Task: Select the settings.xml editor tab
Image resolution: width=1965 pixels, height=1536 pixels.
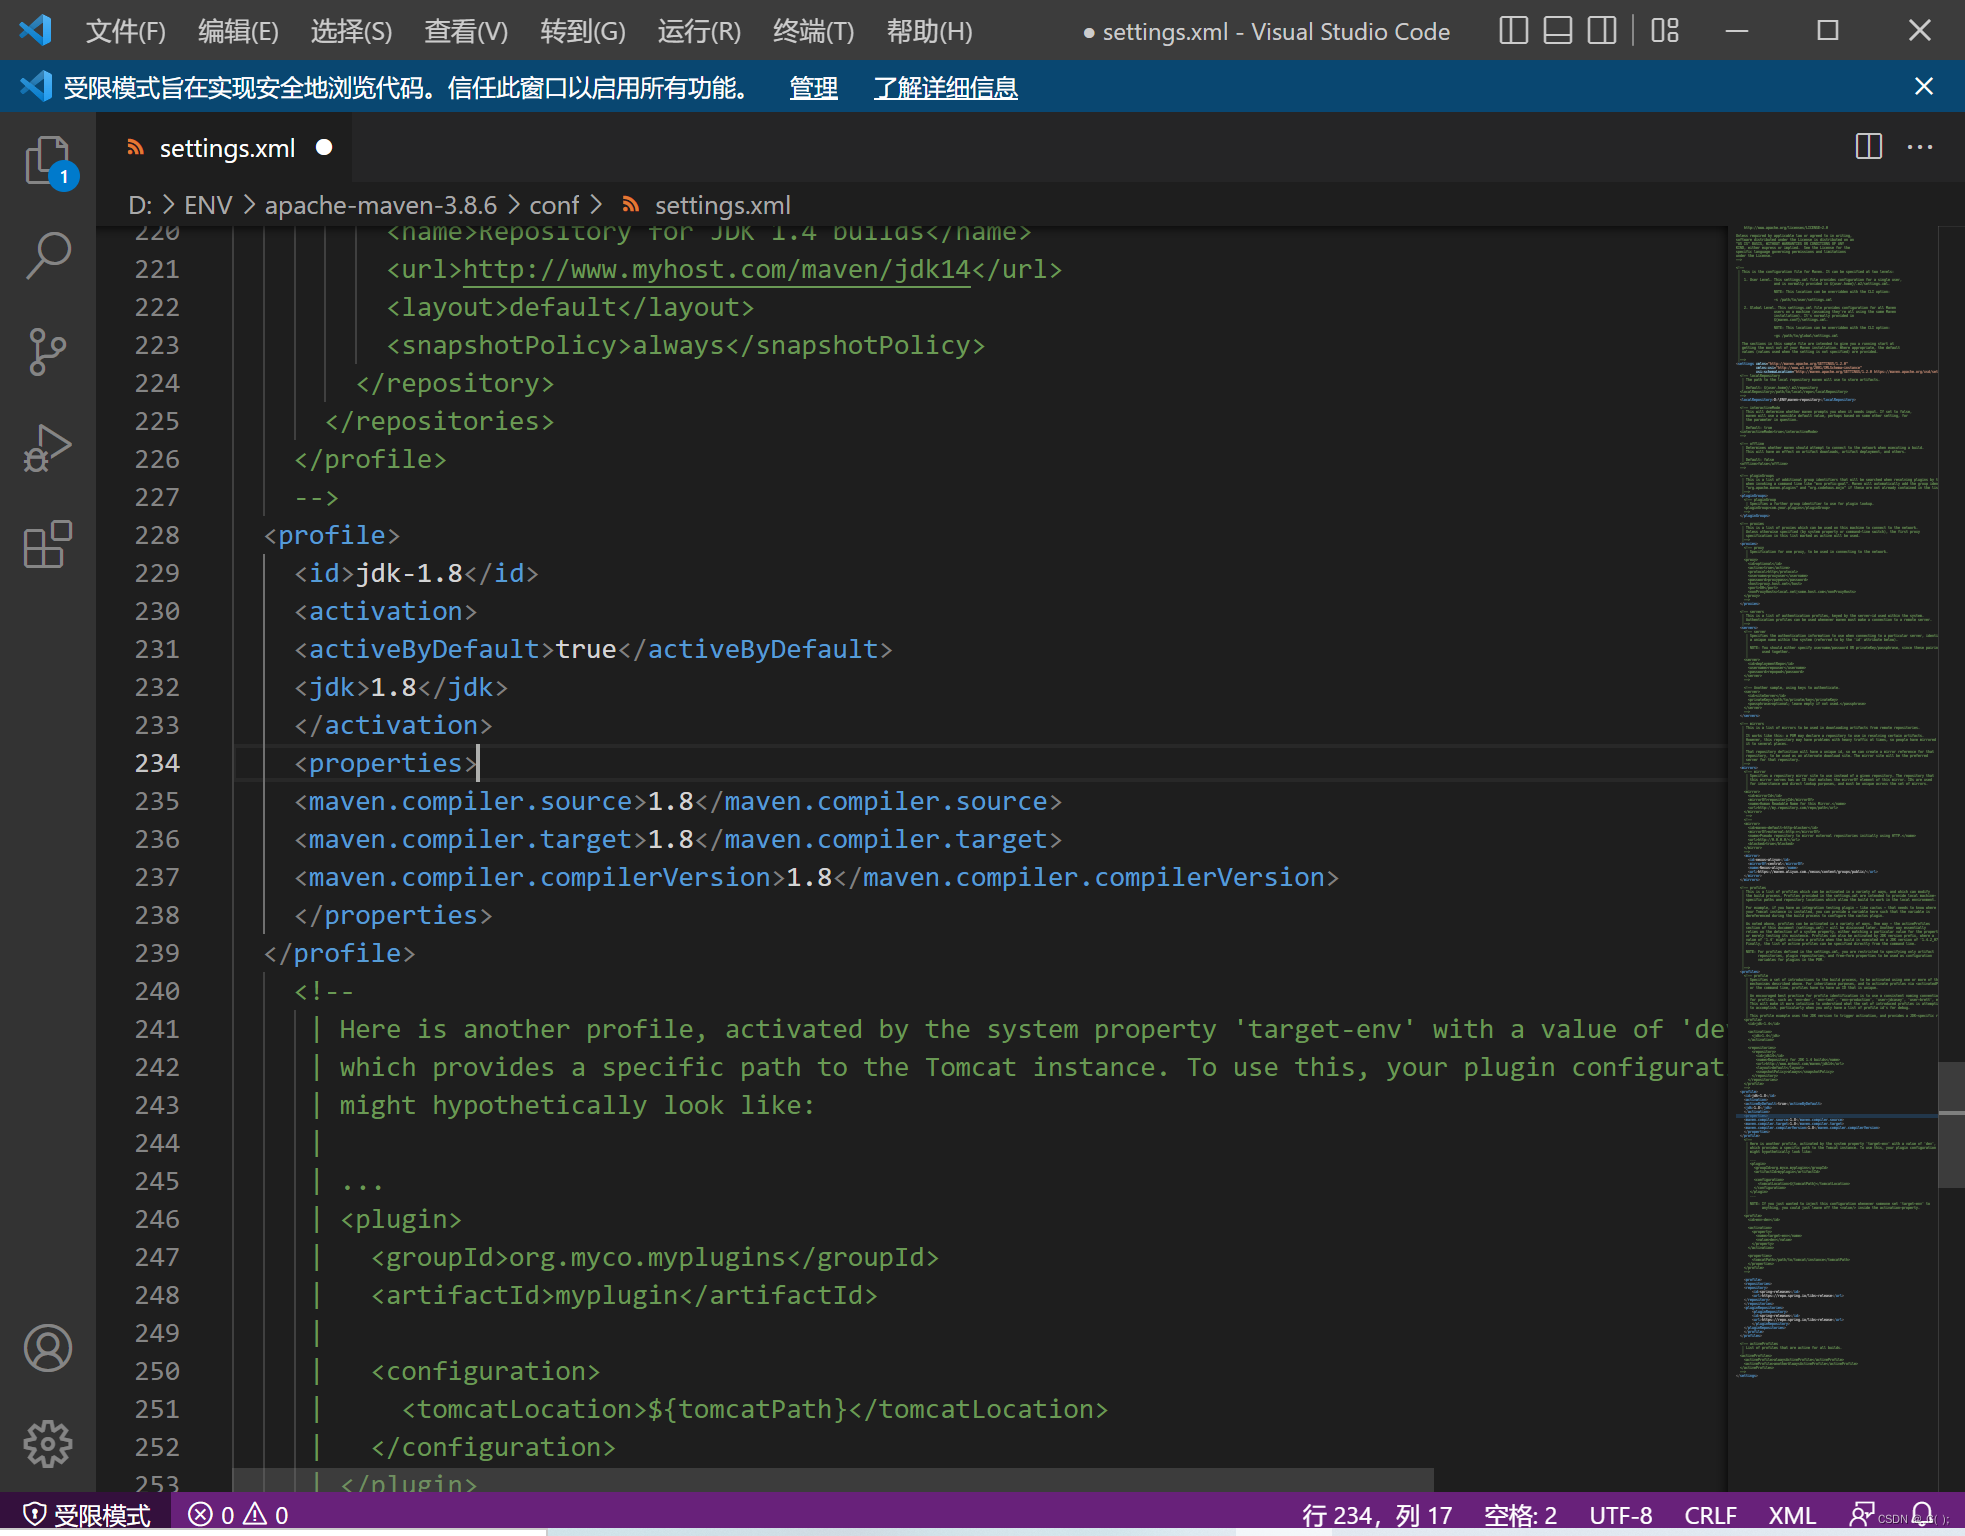Action: (225, 148)
